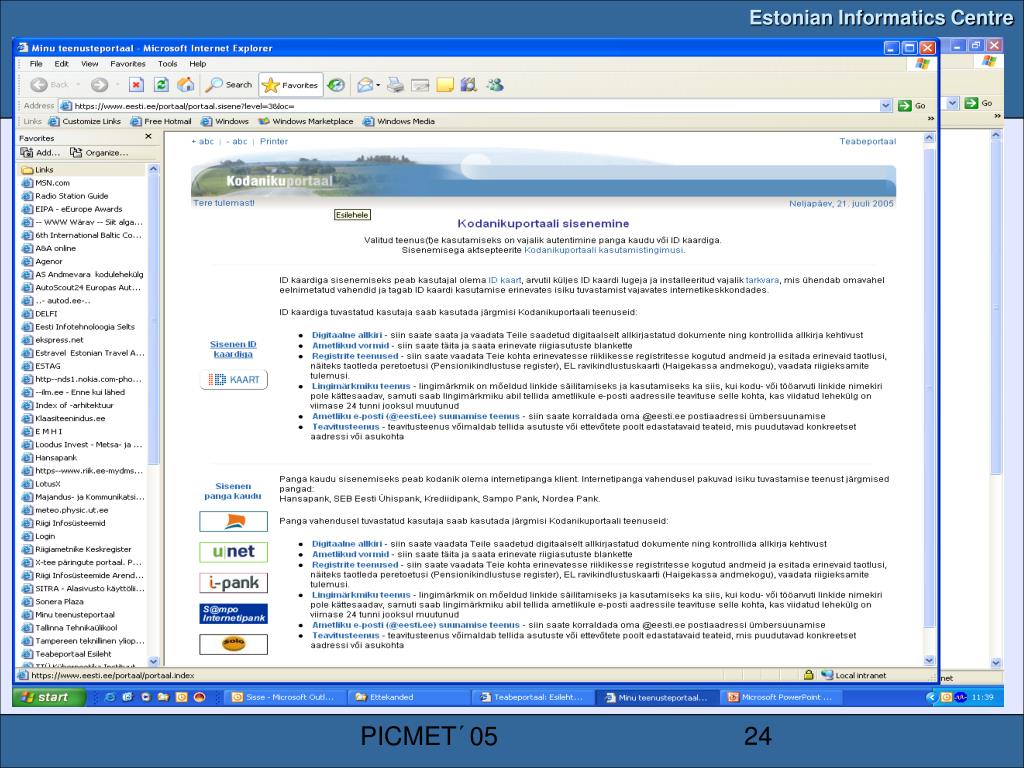Viewport: 1024px width, 768px height.
Task: Click the Printer link on page
Action: pos(274,141)
